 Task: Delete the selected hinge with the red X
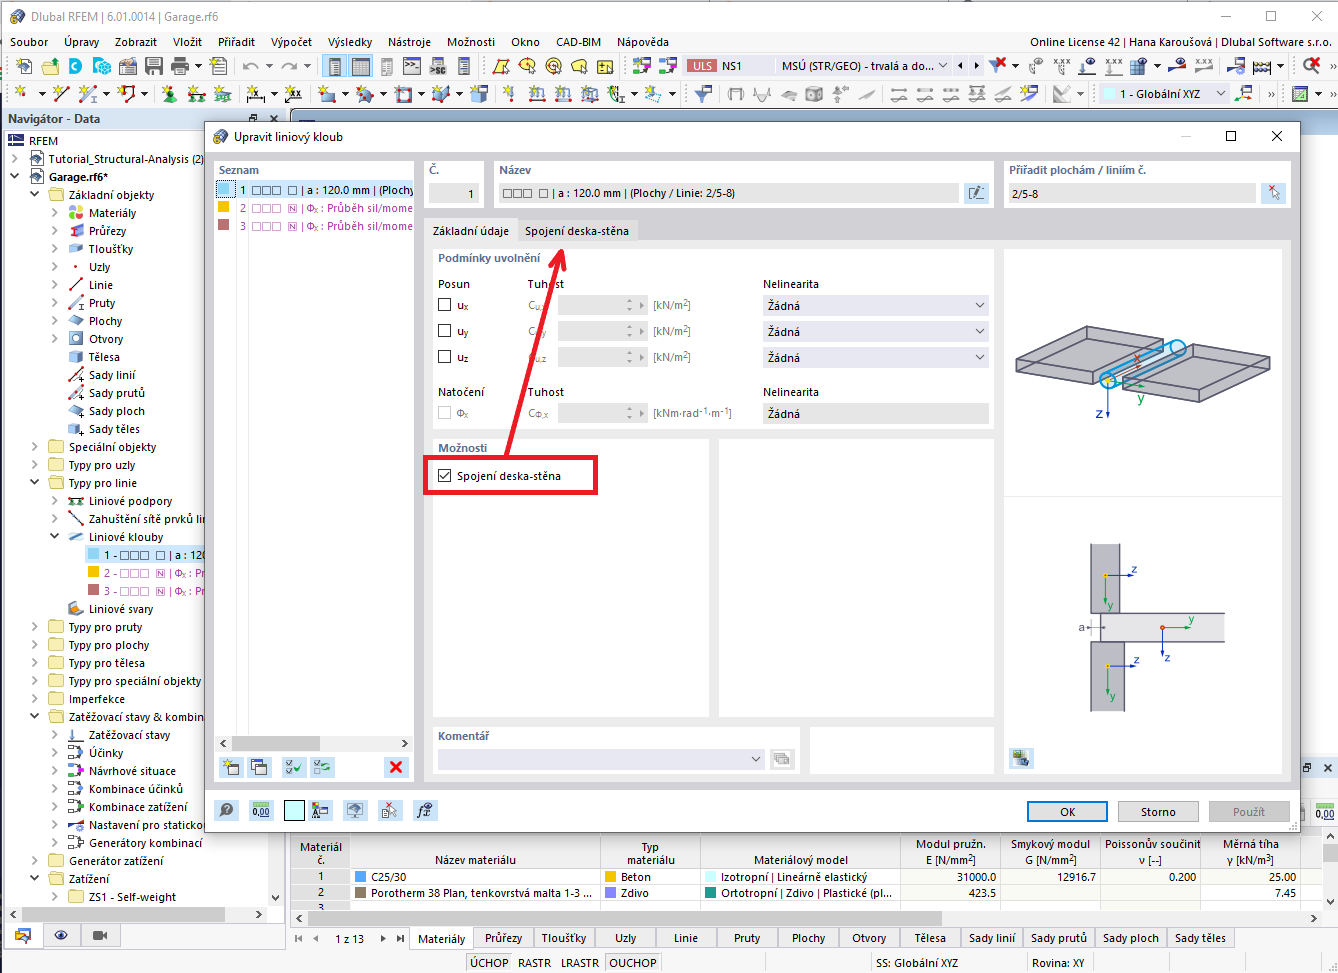click(396, 767)
